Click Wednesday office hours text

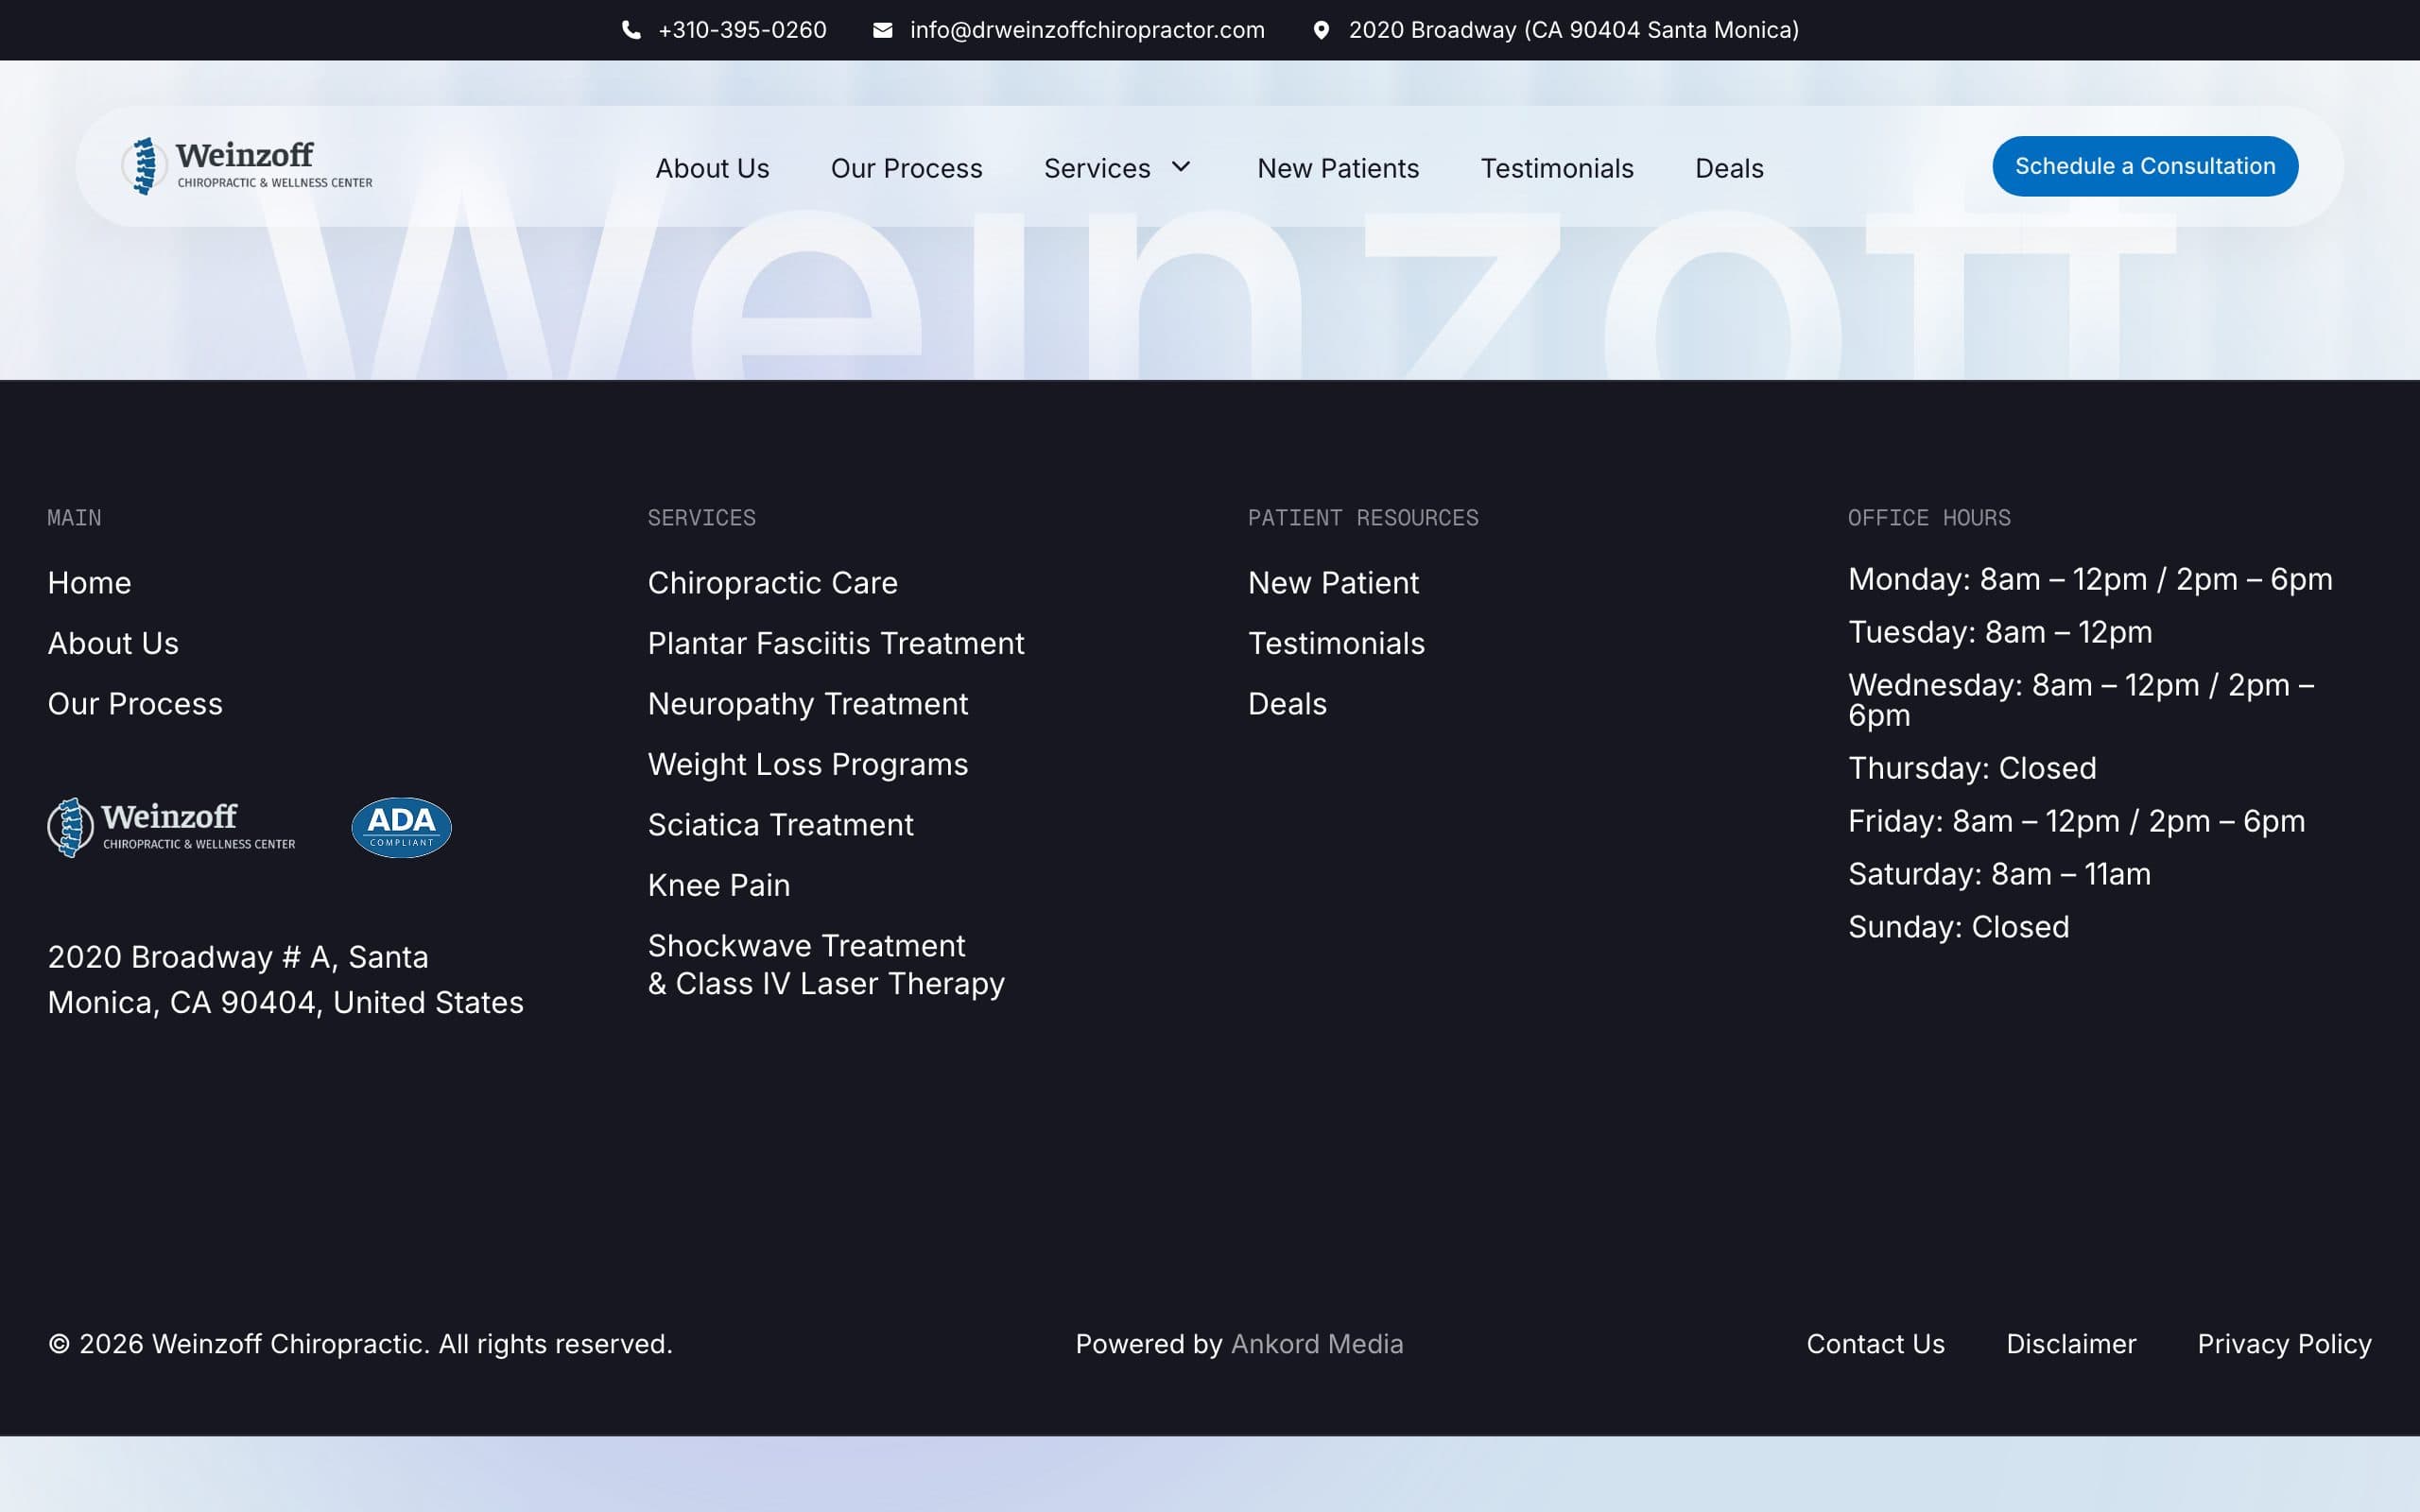click(2081, 700)
